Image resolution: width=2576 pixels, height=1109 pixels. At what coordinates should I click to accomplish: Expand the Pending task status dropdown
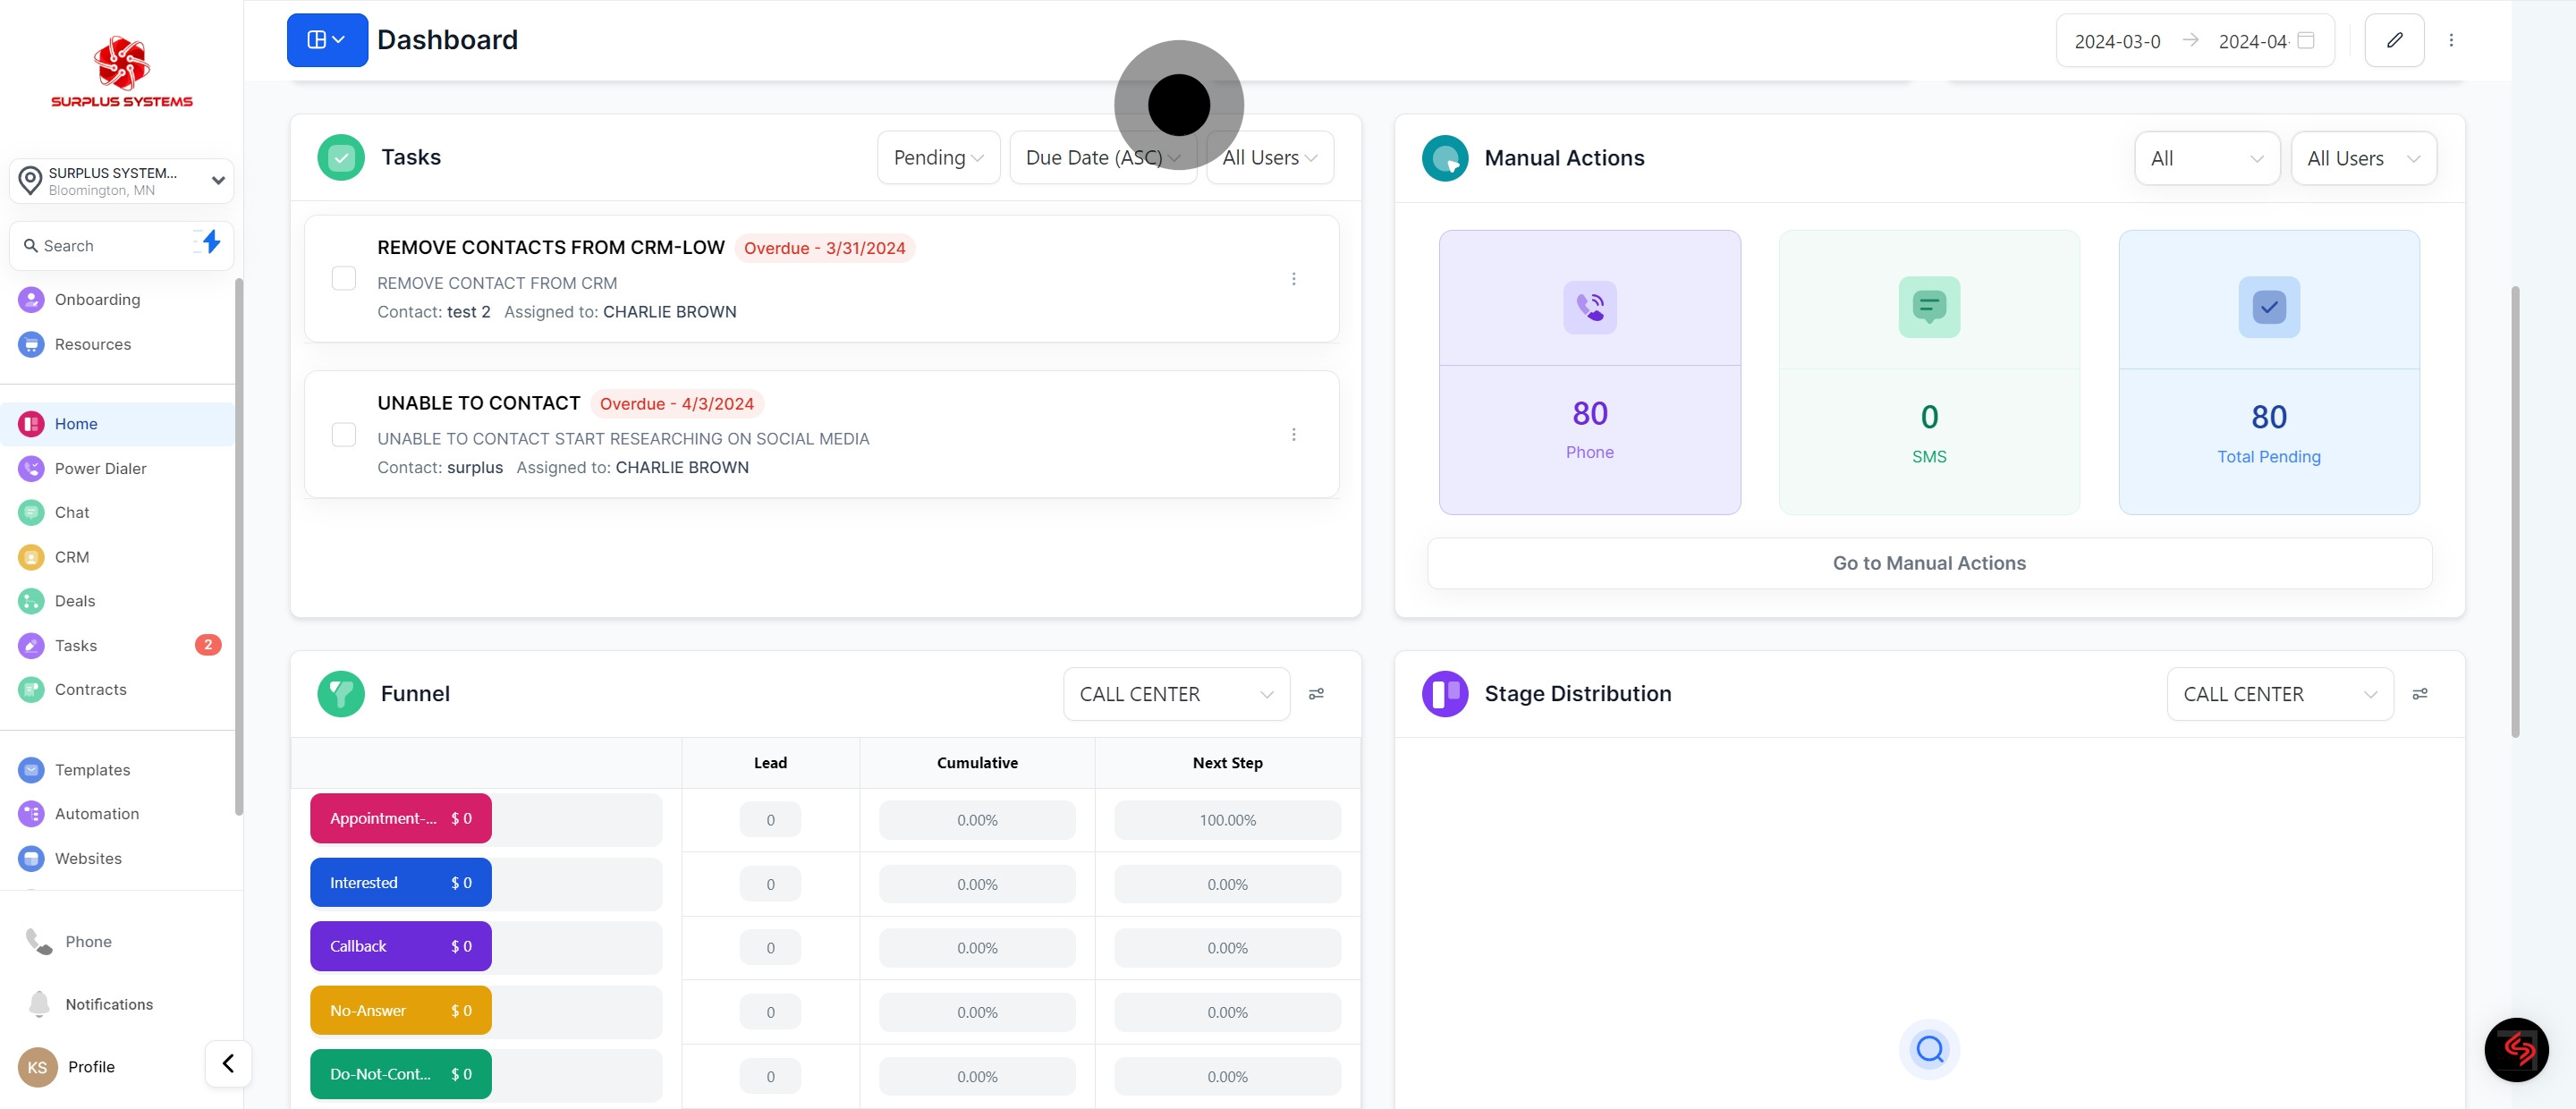(x=937, y=158)
